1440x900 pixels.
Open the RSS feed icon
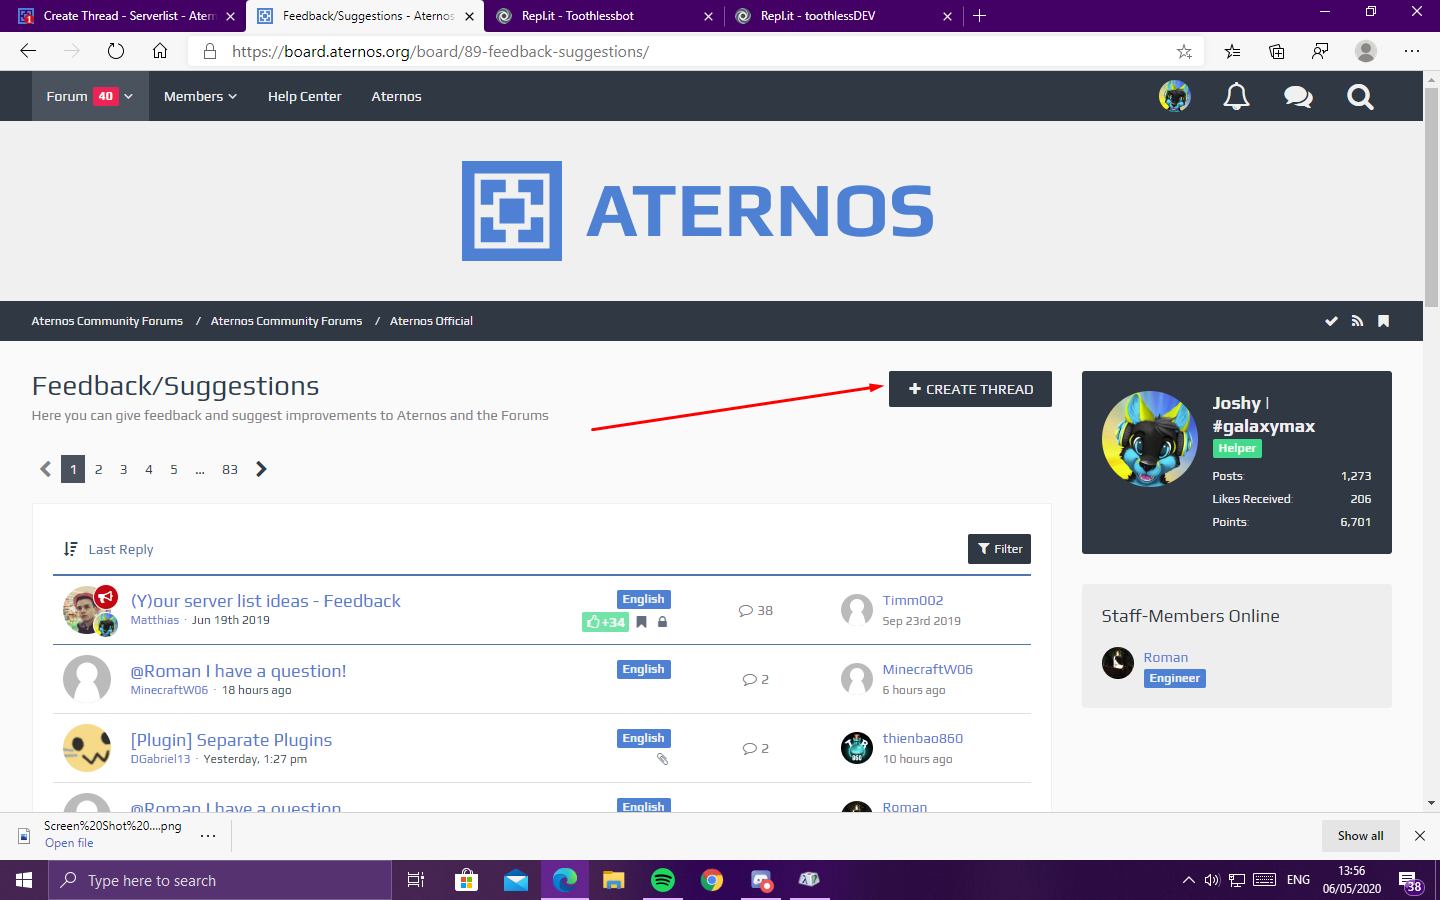[1357, 321]
